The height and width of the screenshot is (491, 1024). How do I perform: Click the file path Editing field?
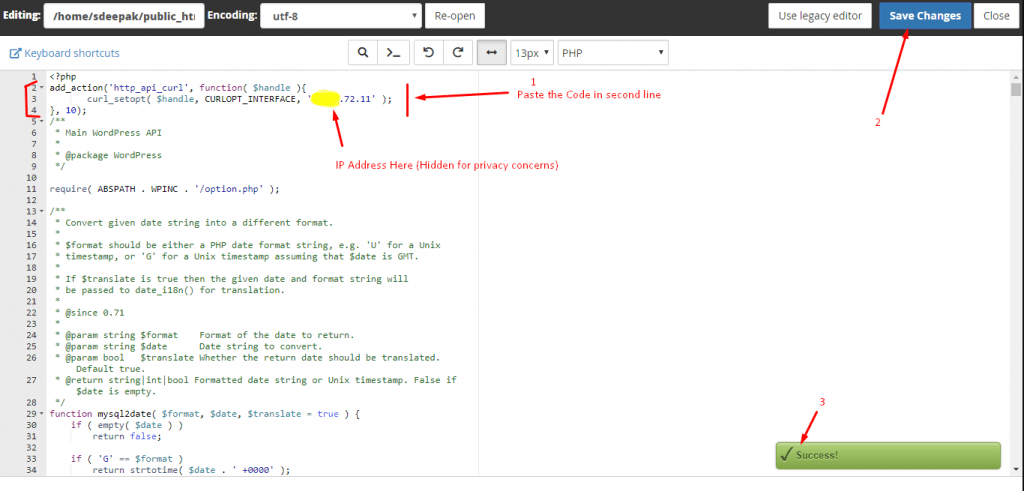click(124, 16)
